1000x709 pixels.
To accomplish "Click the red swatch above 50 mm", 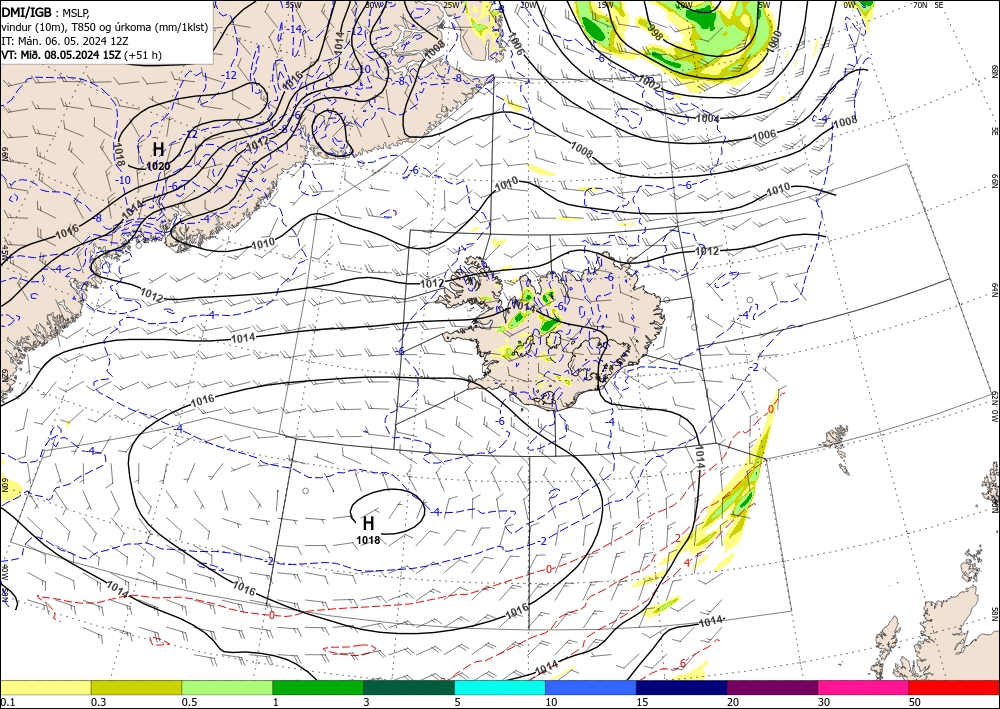I will [954, 687].
